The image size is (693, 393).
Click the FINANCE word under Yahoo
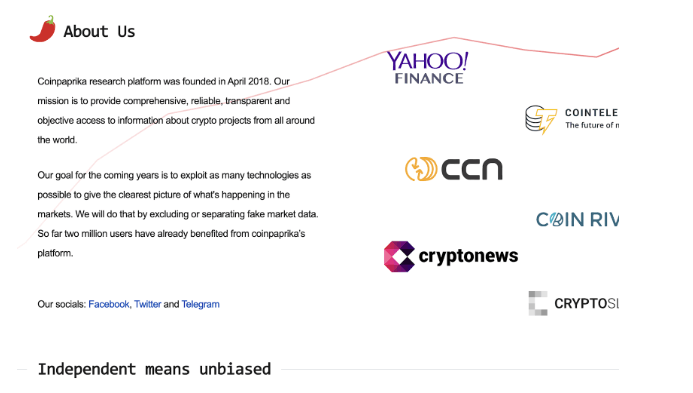[x=429, y=79]
